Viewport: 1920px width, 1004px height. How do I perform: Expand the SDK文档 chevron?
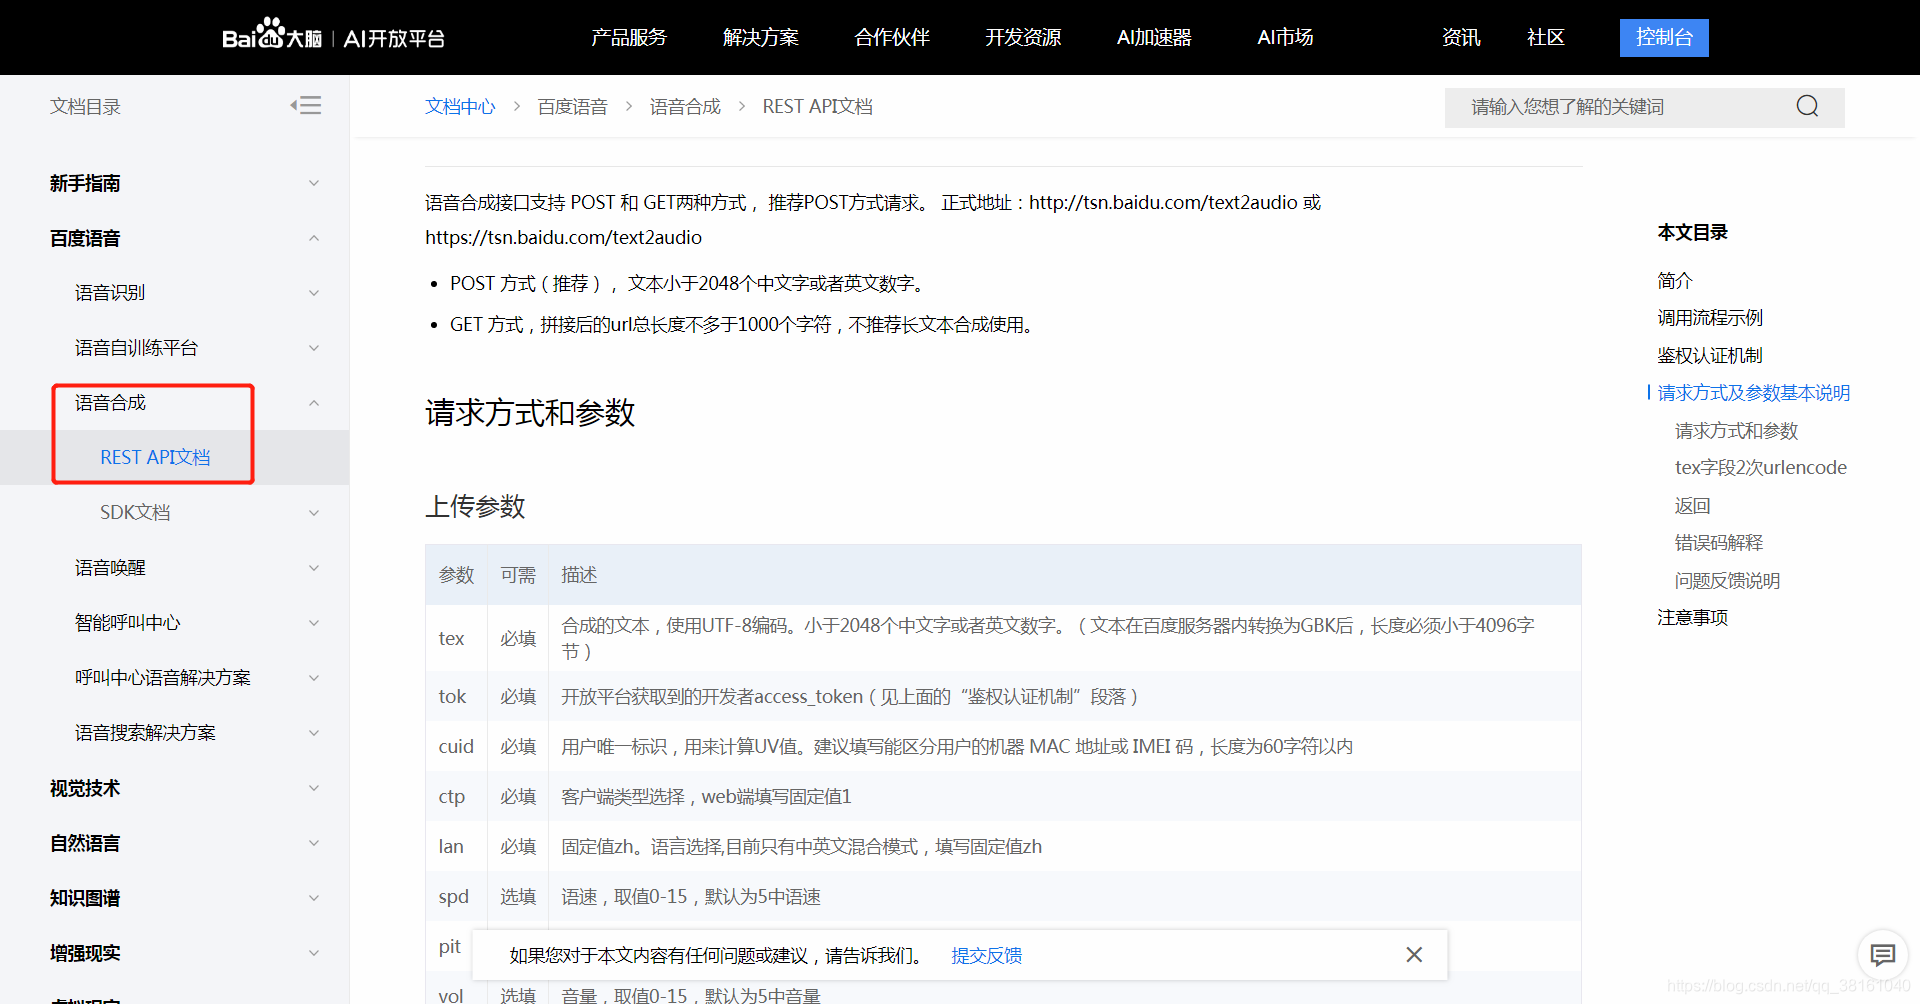(x=314, y=513)
